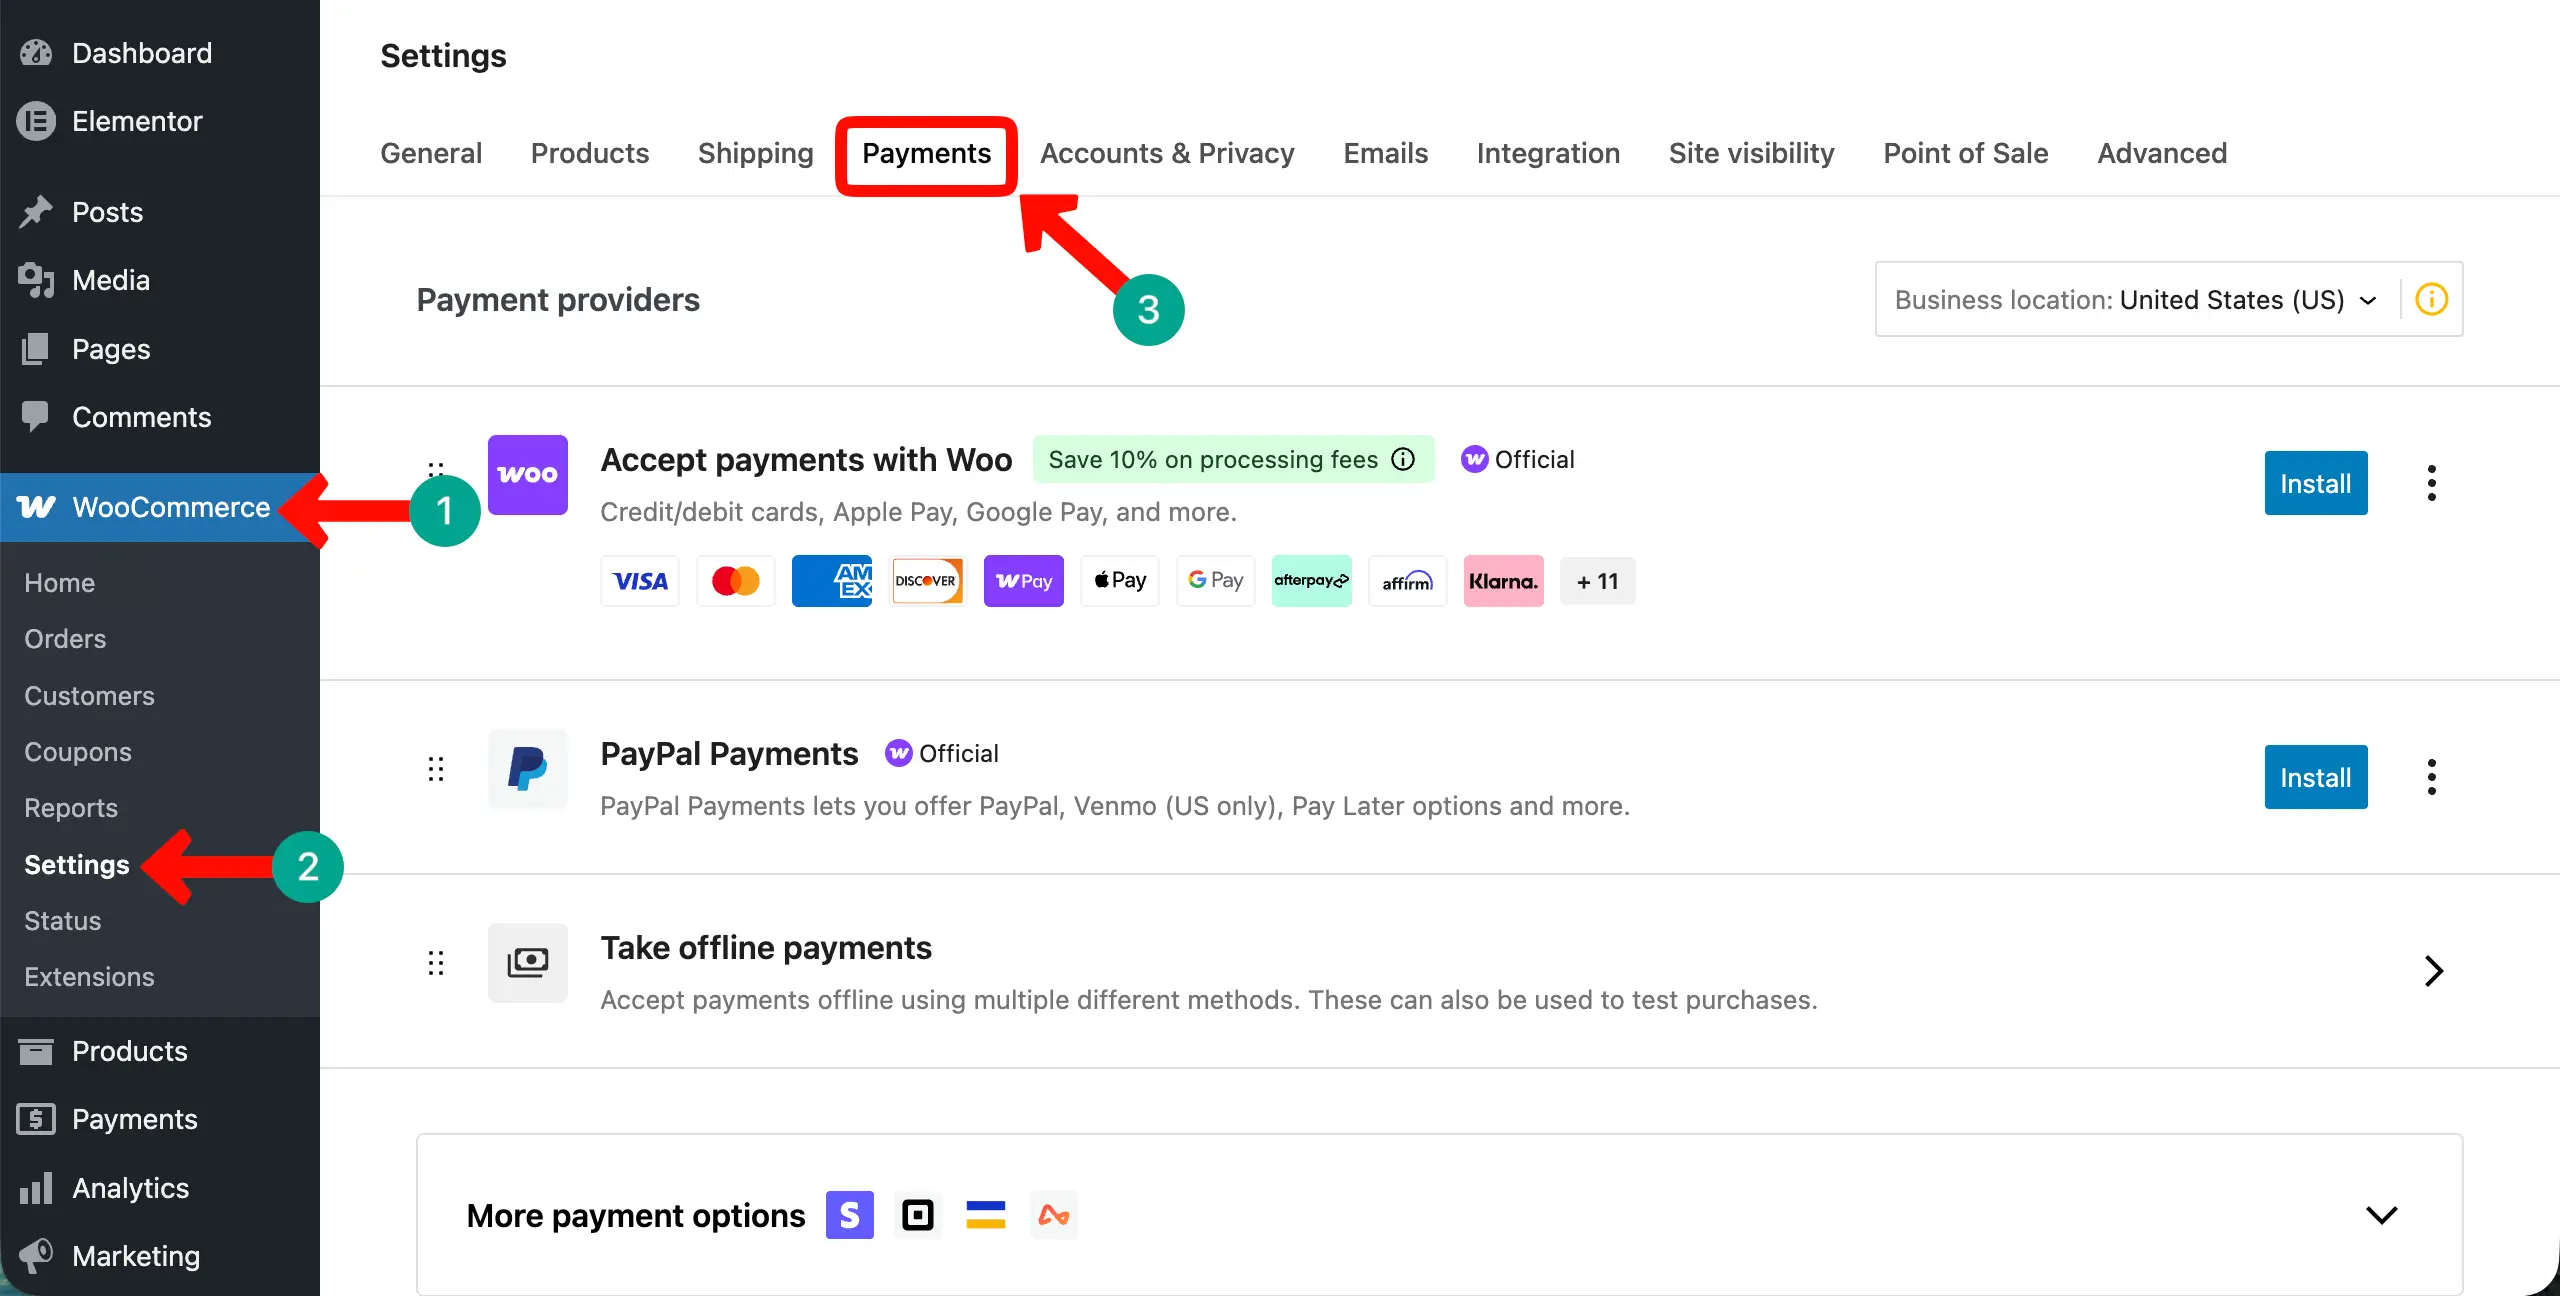Open Customers submenu item
The height and width of the screenshot is (1296, 2560).
(89, 696)
